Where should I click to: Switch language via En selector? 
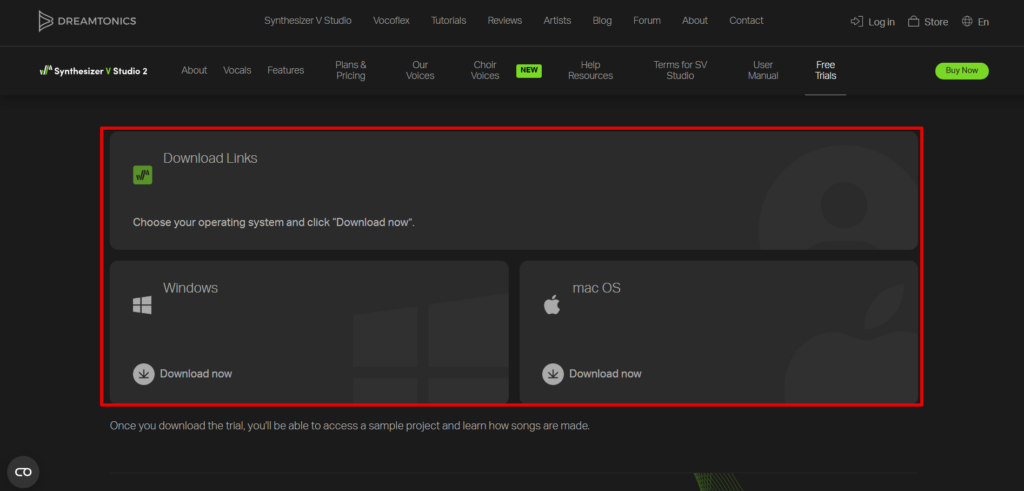pyautogui.click(x=983, y=22)
